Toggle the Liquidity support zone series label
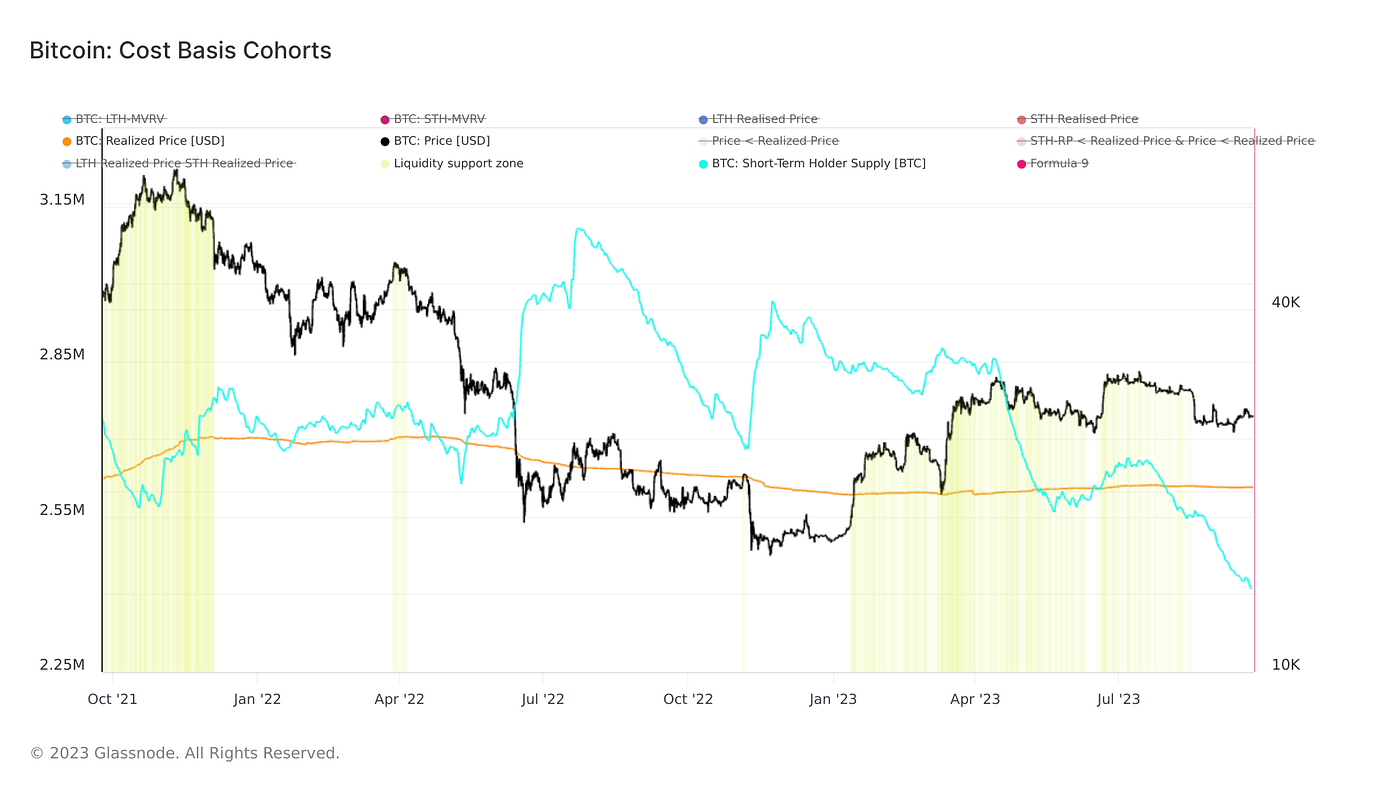The image size is (1400, 788). [458, 163]
